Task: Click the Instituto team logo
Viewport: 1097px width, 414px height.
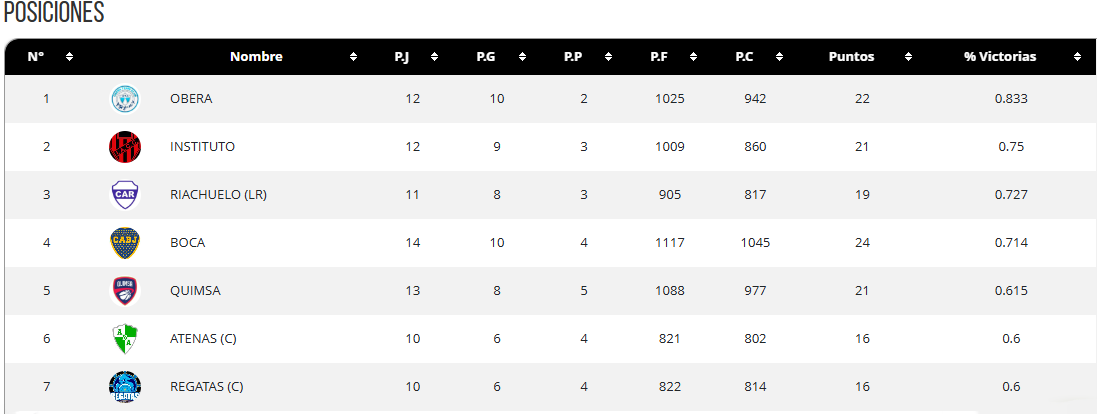Action: 125,147
